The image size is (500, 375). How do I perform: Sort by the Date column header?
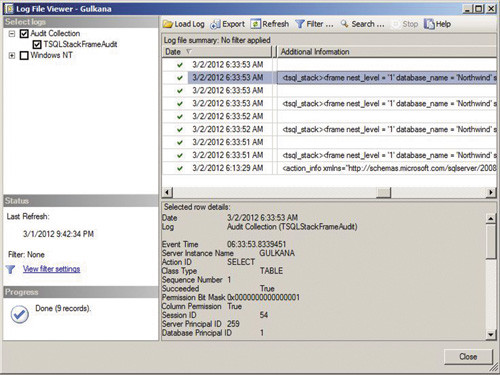(217, 52)
